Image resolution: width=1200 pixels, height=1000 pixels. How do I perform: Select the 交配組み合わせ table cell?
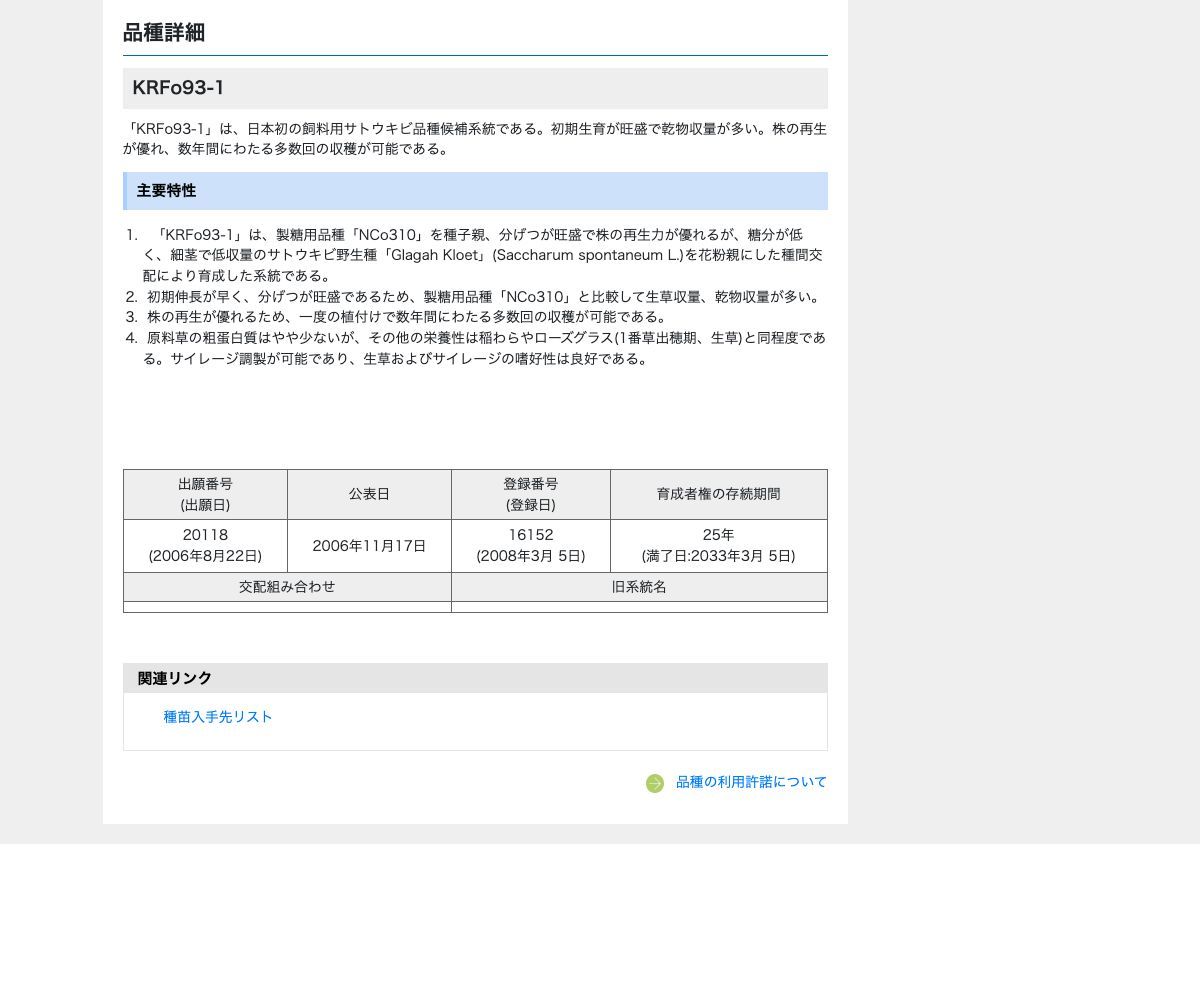[287, 587]
